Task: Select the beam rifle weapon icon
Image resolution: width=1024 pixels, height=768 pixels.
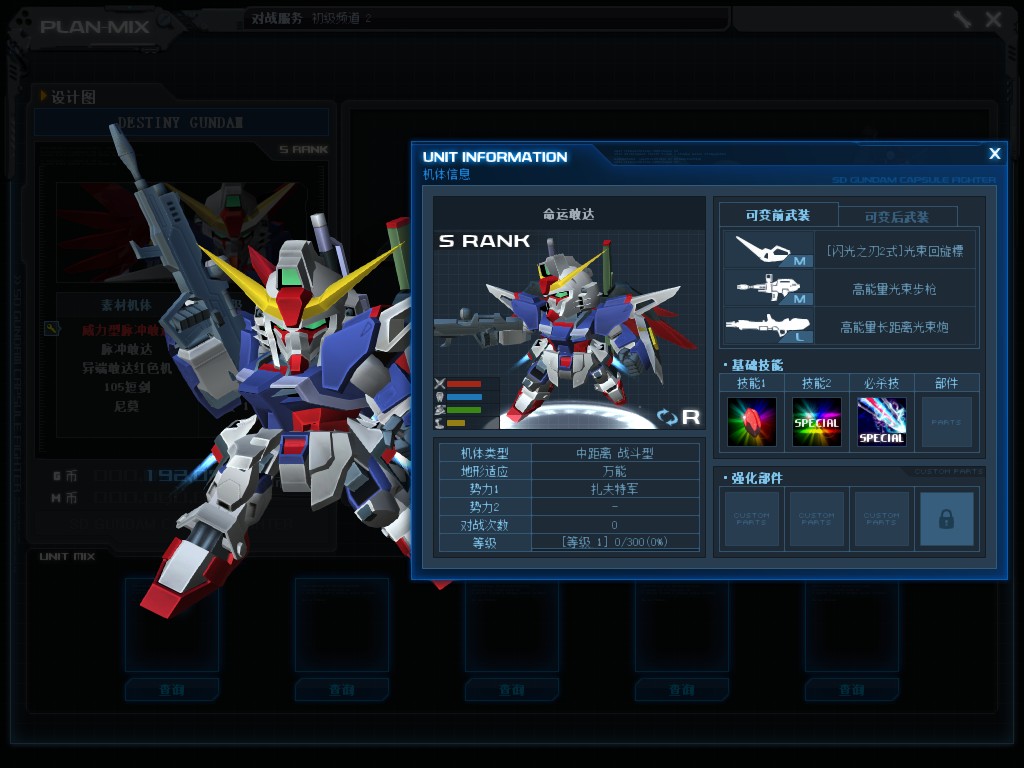Action: (768, 288)
